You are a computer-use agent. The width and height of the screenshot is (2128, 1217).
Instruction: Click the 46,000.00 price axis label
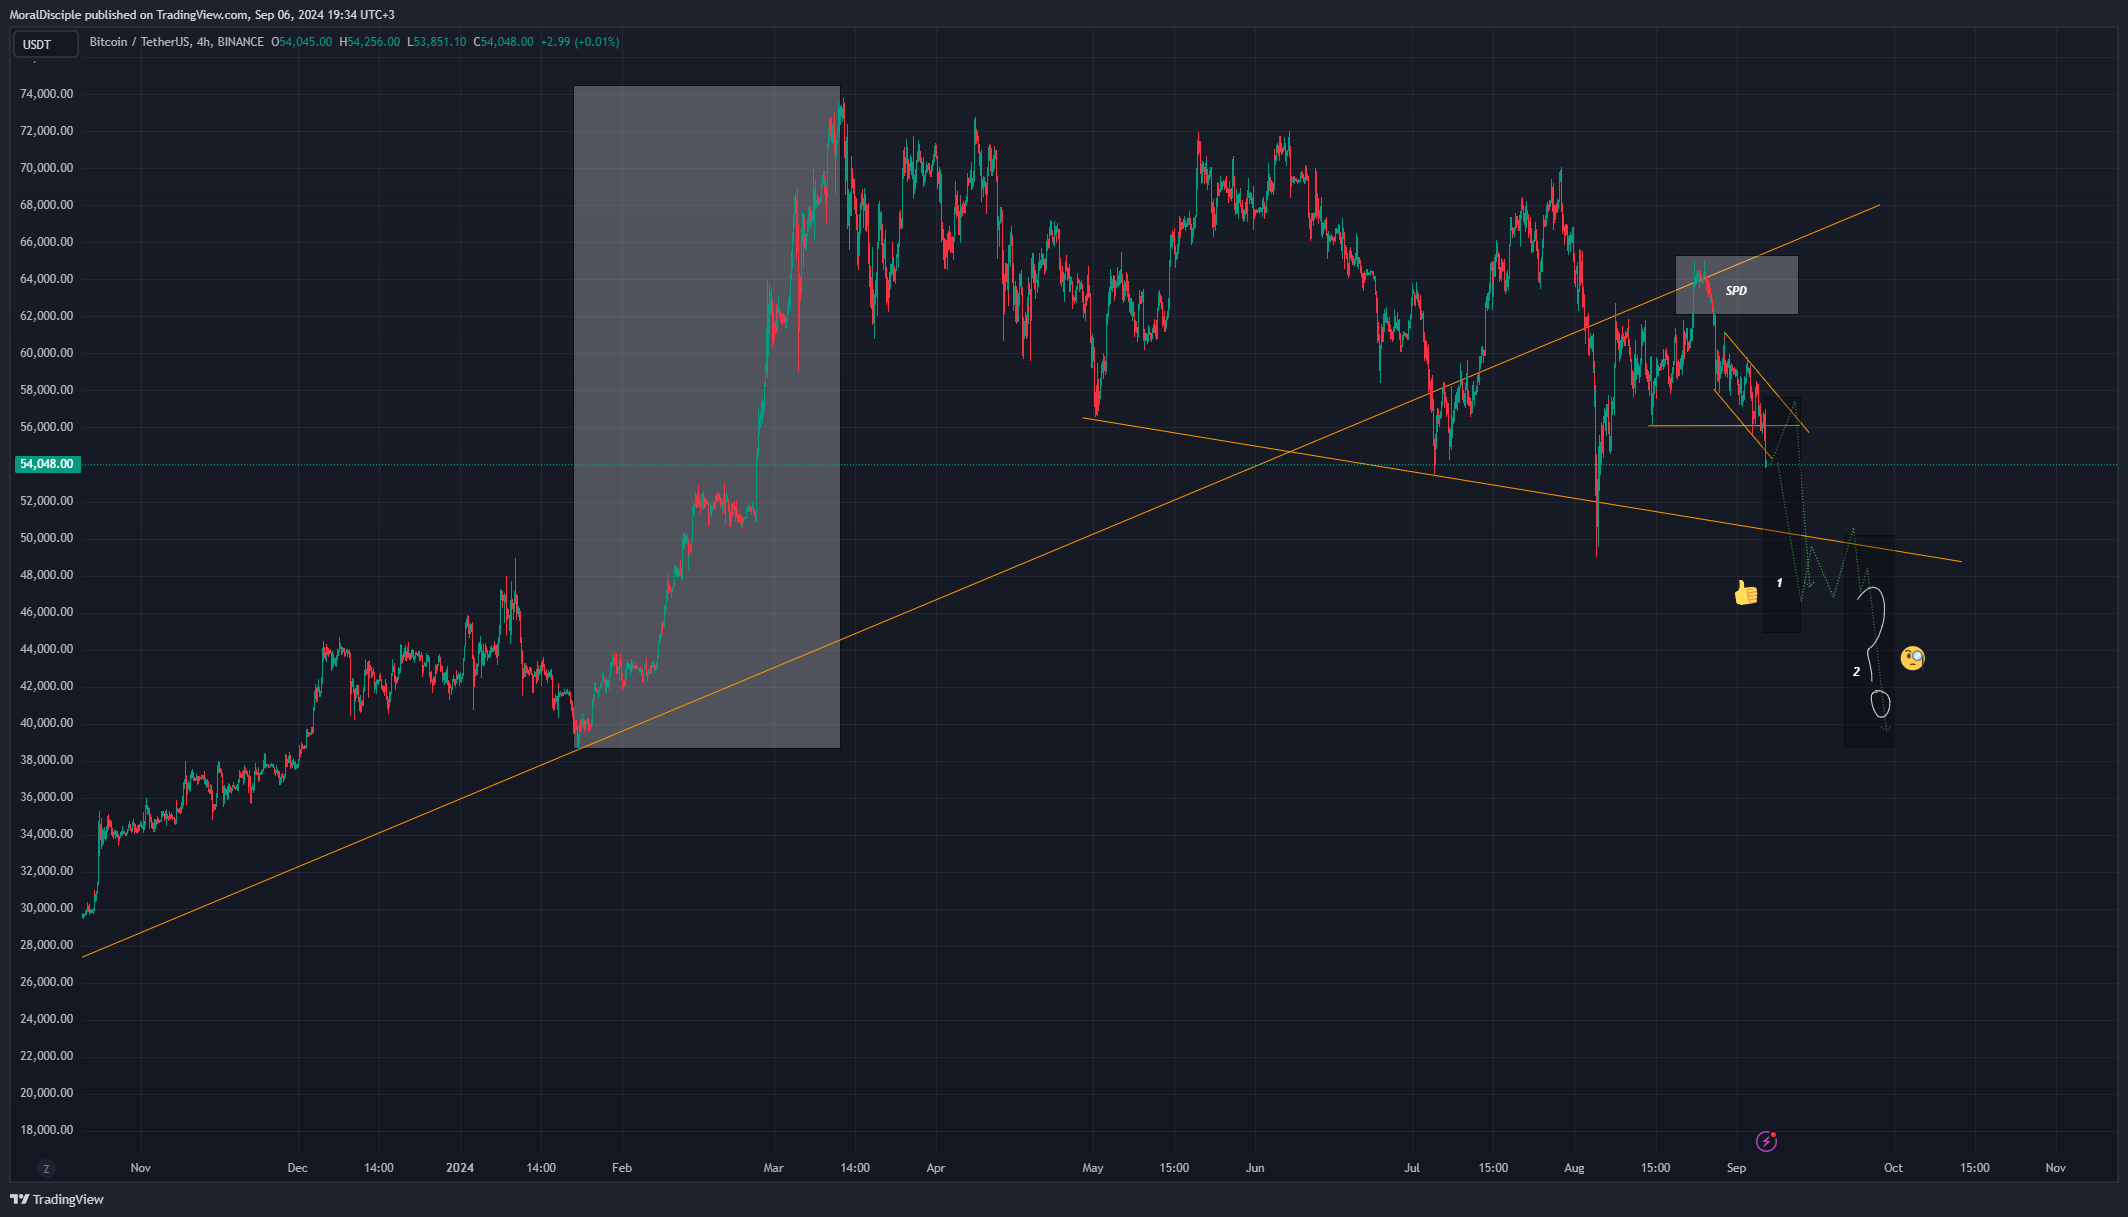[47, 612]
